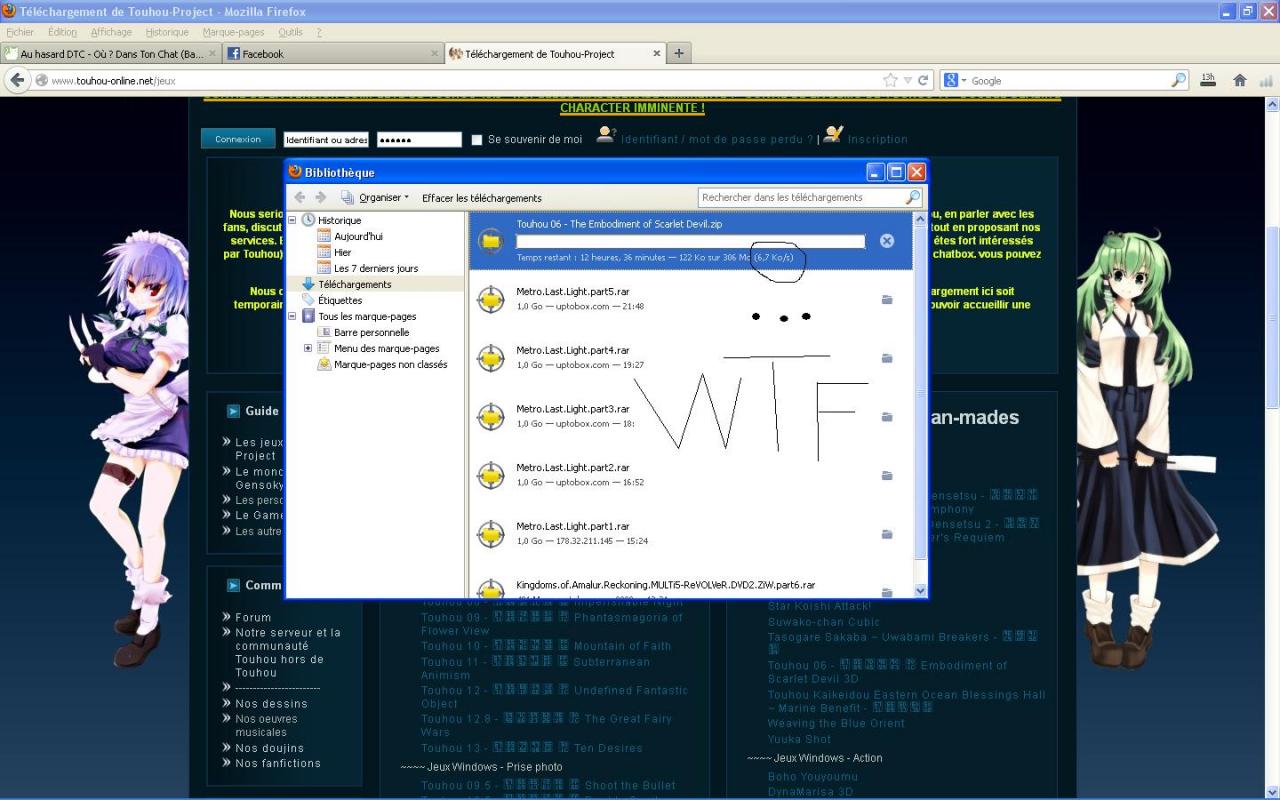Click the Connexion button

tap(238, 139)
